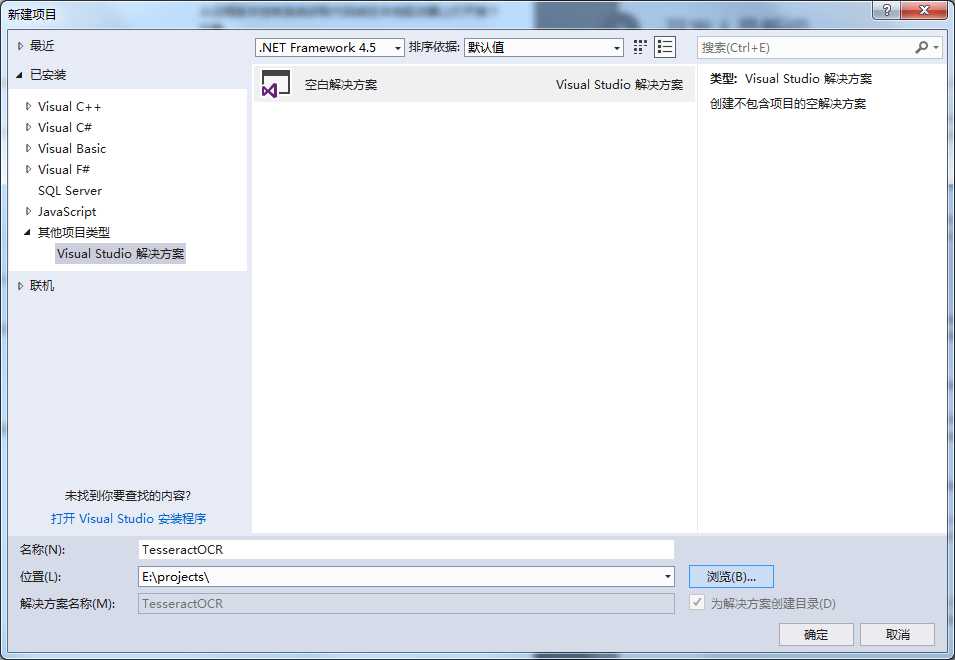This screenshot has width=955, height=660.
Task: Toggle 为解决方案创建目录 checkbox
Action: (697, 603)
